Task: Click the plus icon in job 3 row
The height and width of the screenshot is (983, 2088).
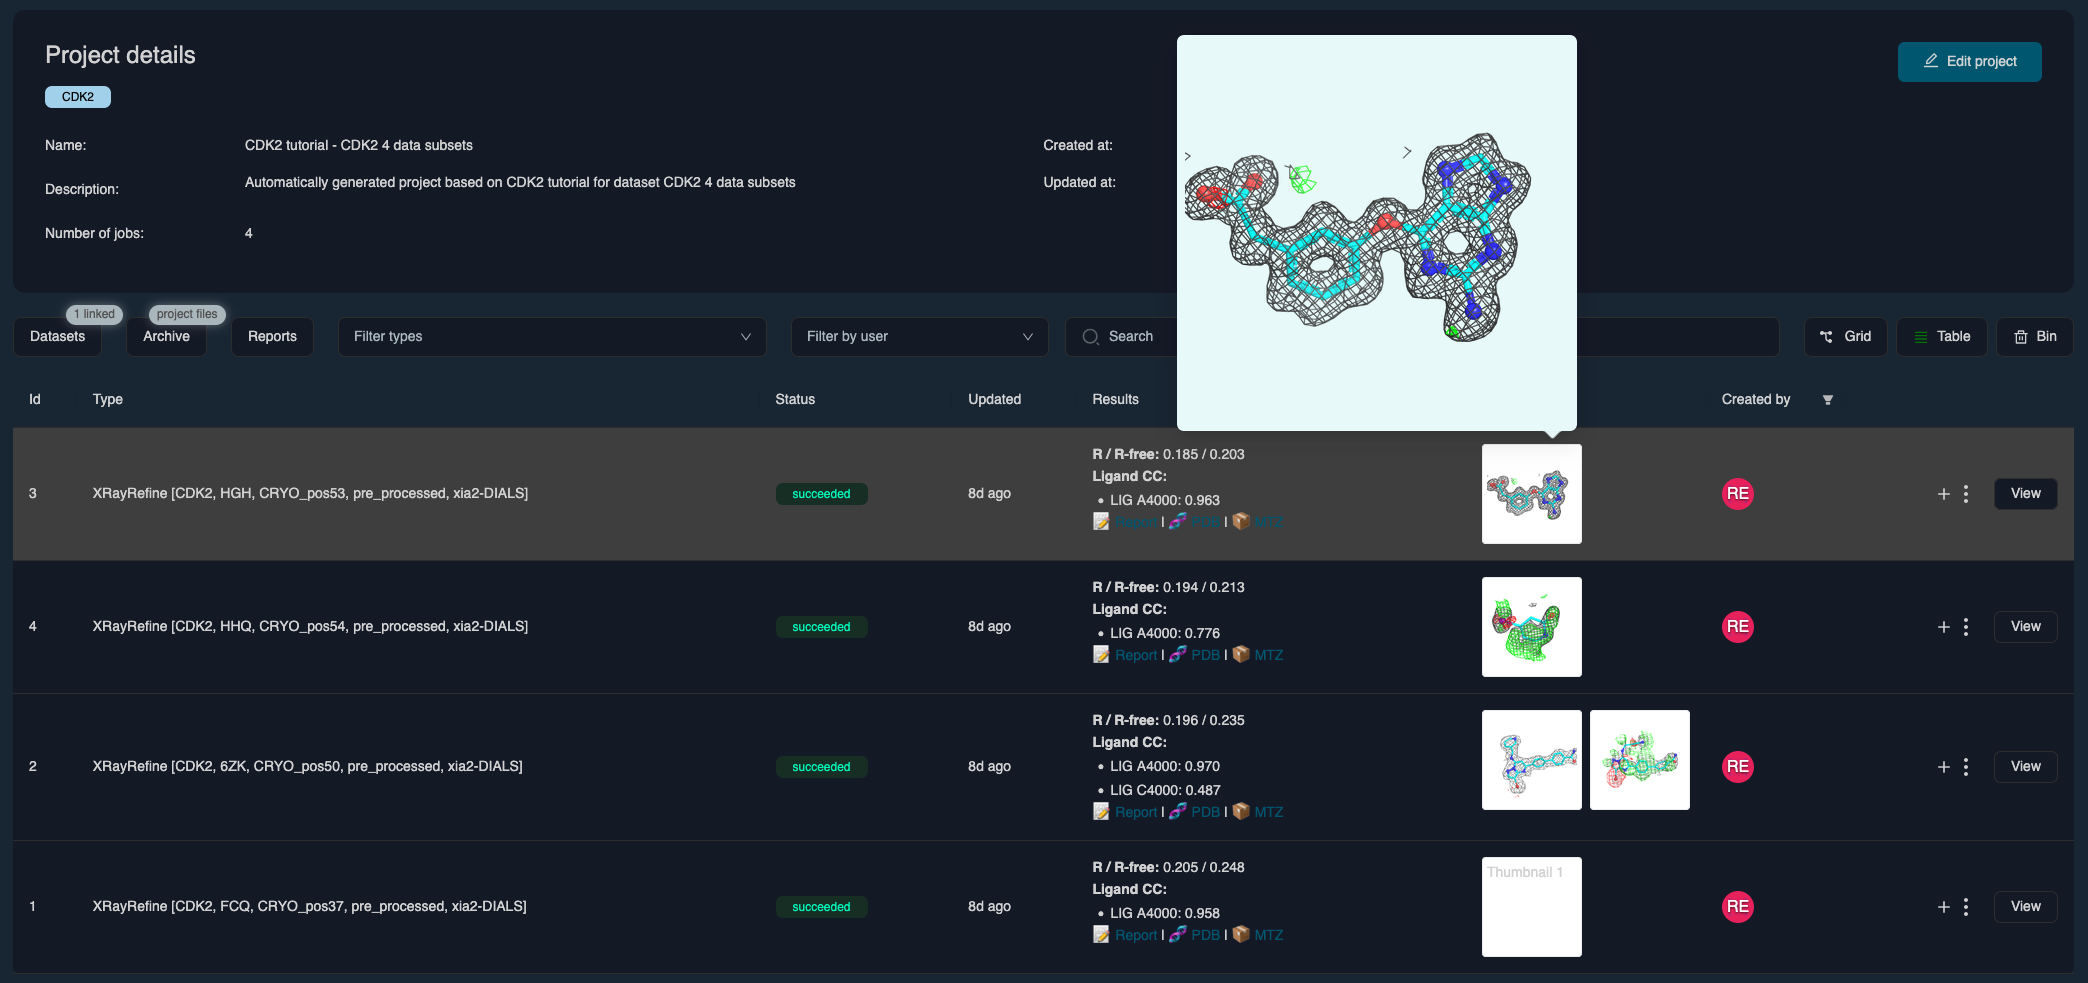Action: 1943,494
